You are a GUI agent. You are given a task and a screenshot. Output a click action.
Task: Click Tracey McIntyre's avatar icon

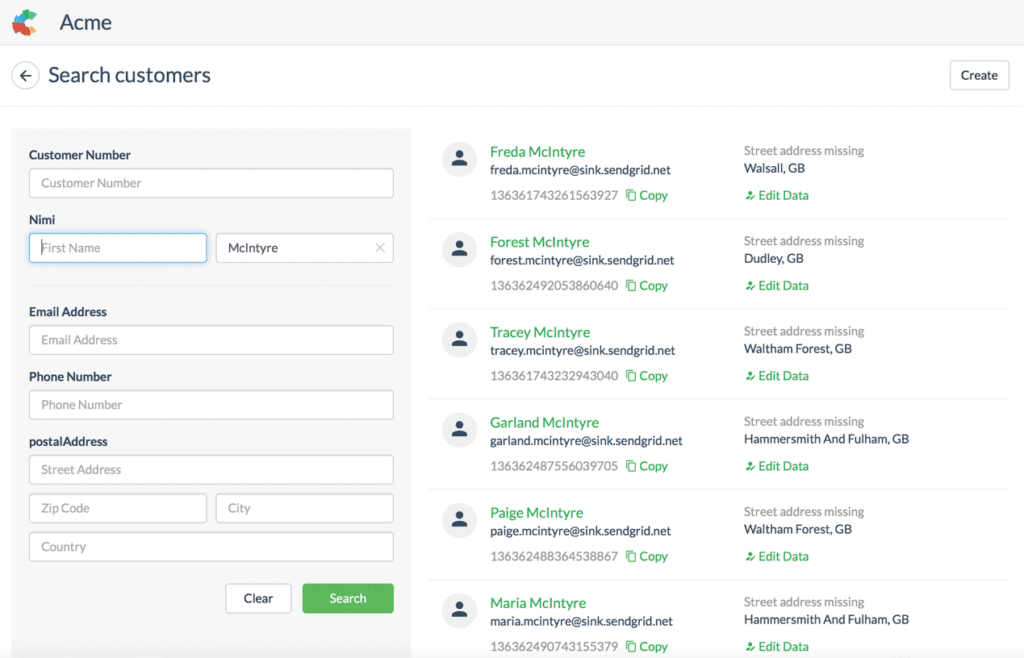[459, 339]
